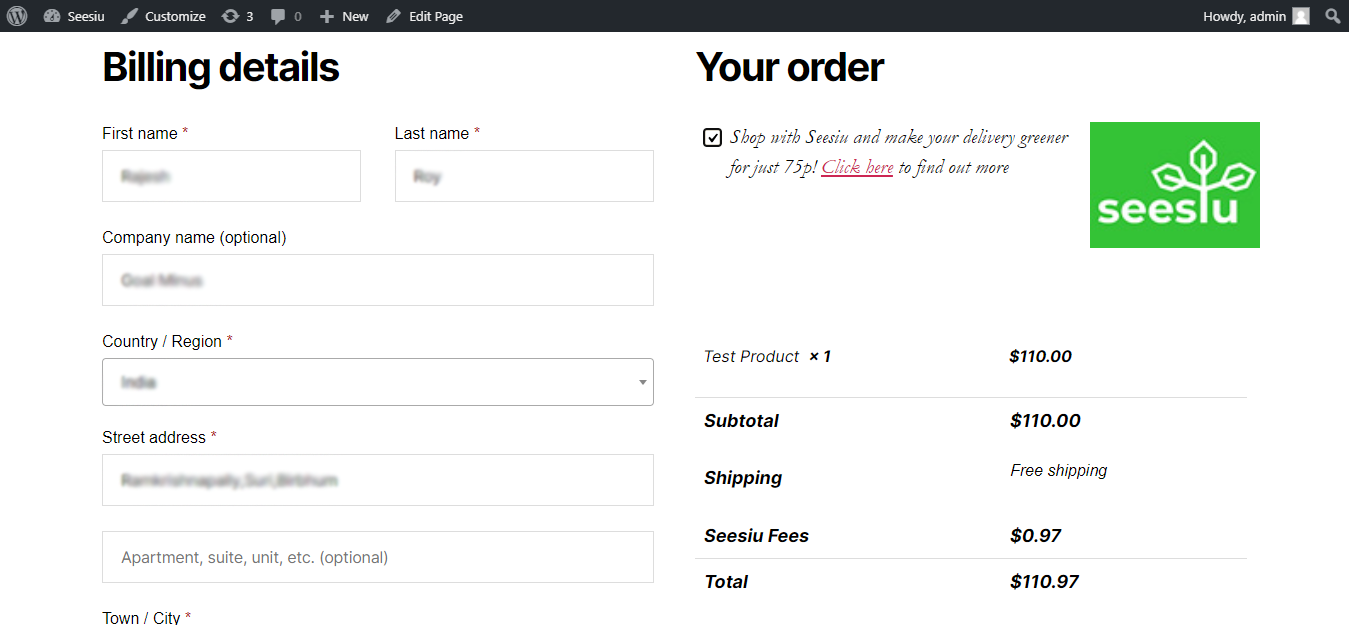Open the Seesiu site dashboard icon
This screenshot has height=625, width=1349.
[52, 16]
